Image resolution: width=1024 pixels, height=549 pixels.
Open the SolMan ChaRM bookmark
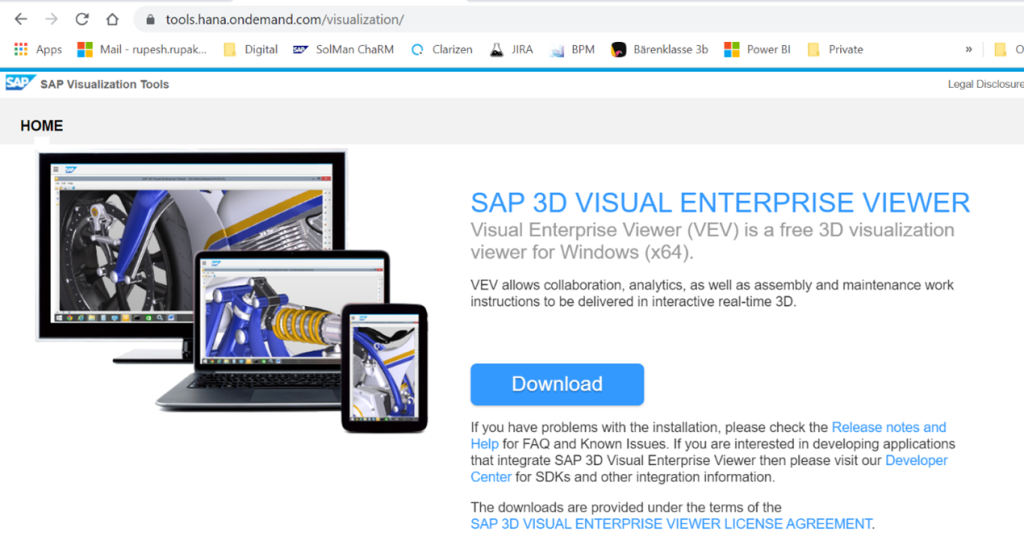coord(342,49)
